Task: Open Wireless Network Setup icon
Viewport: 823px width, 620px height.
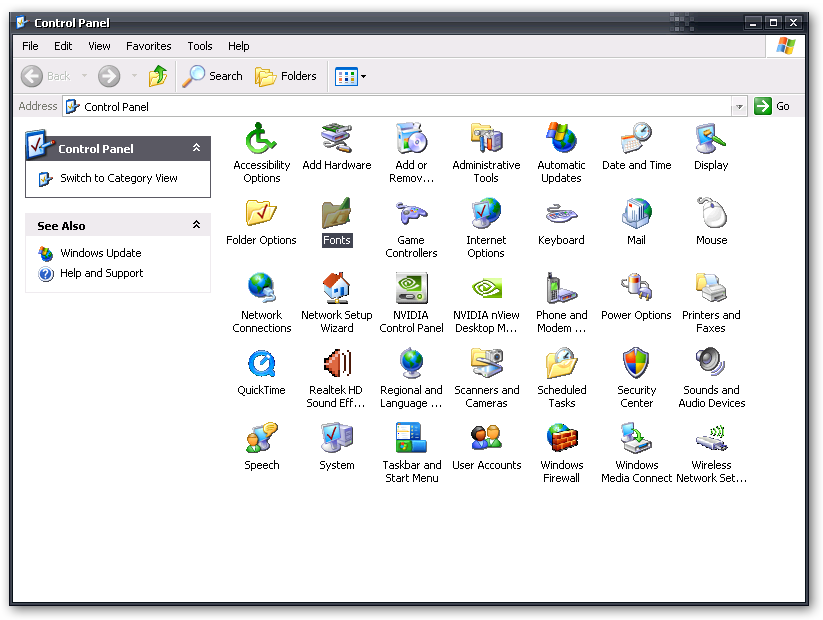Action: click(x=711, y=439)
